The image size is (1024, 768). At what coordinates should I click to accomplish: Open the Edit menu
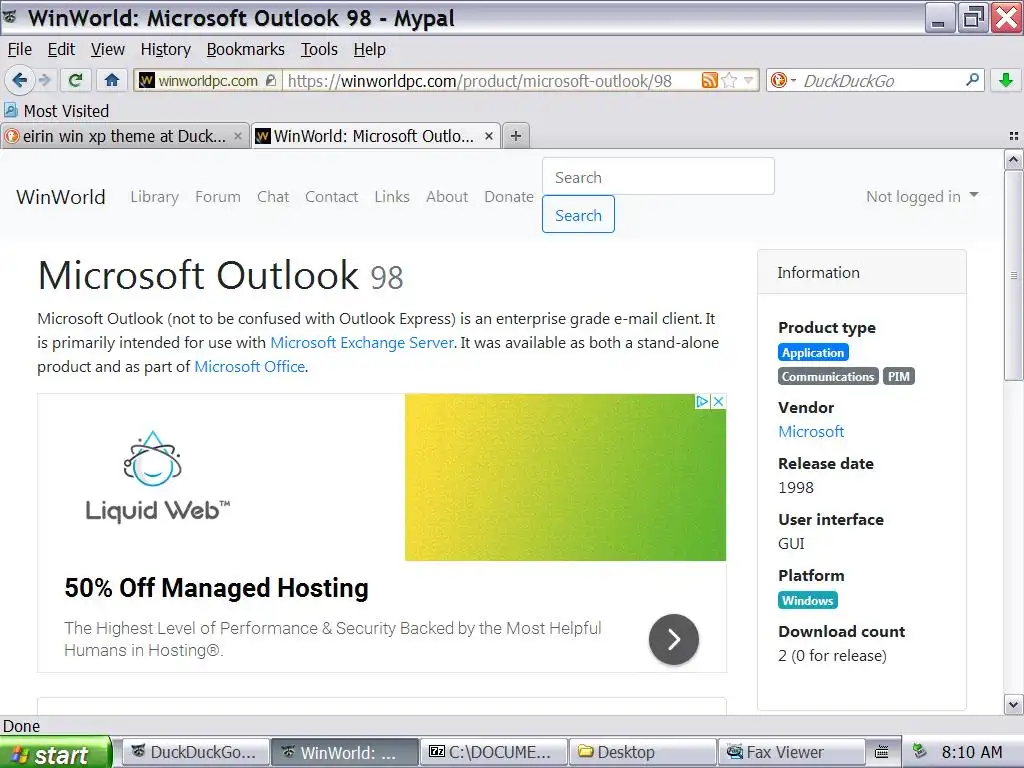[x=61, y=50]
